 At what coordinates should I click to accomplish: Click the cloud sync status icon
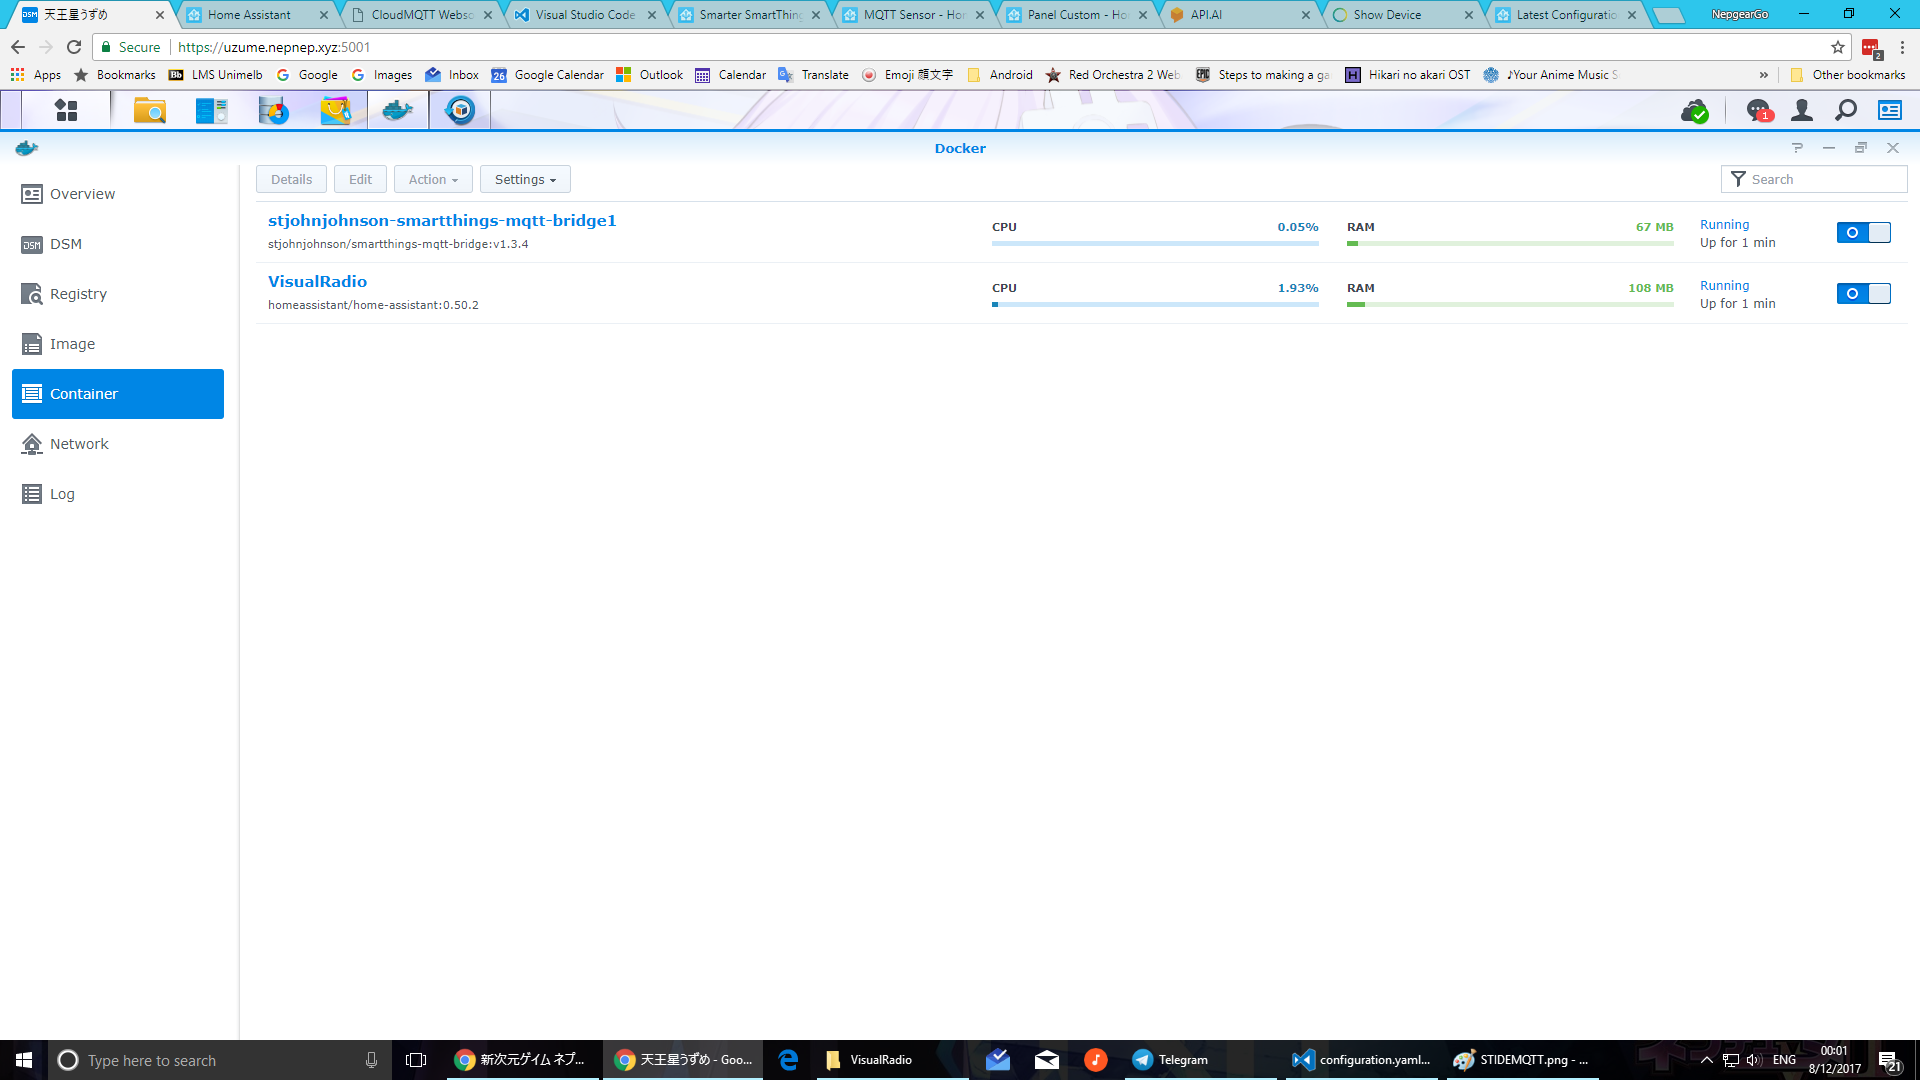pos(1694,111)
